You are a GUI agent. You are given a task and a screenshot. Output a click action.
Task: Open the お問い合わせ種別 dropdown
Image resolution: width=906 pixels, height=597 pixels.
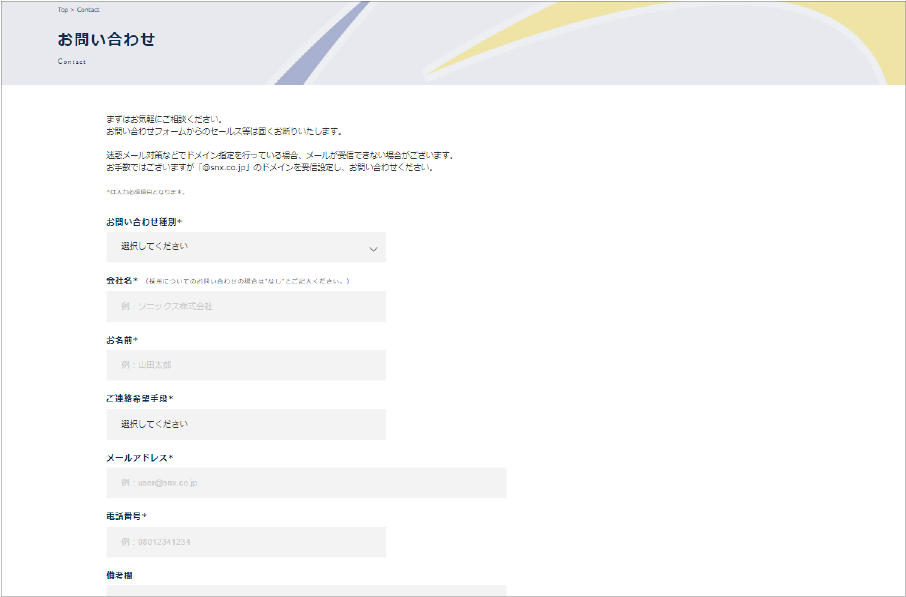click(x=246, y=247)
